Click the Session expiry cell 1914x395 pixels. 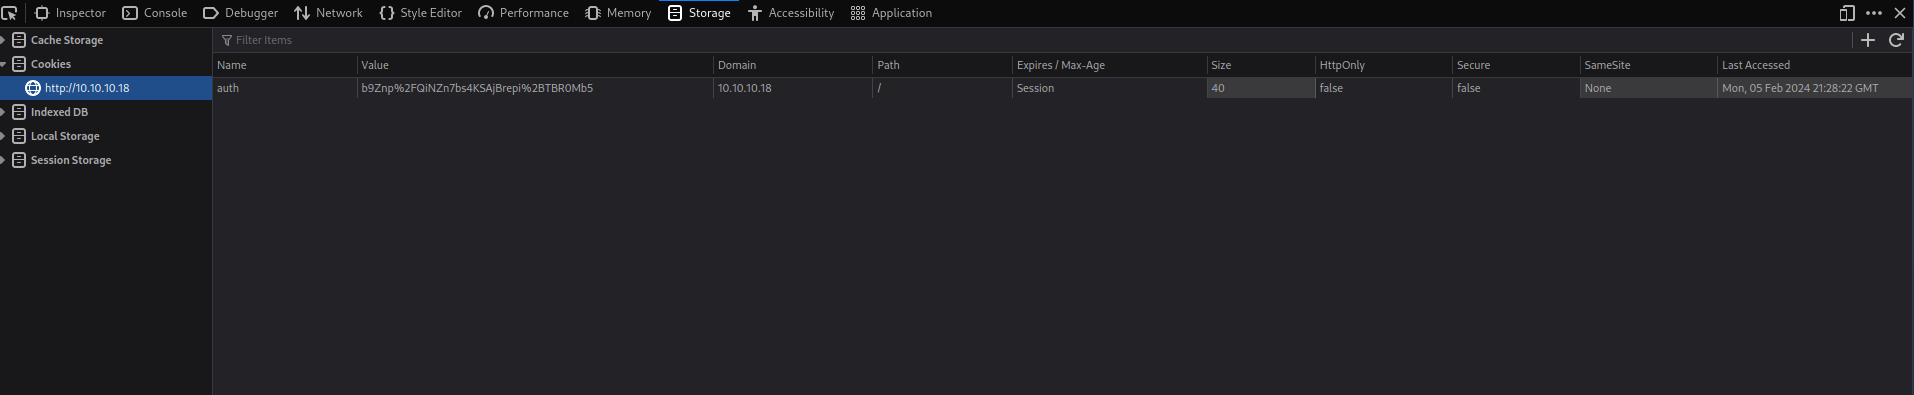coord(1109,88)
